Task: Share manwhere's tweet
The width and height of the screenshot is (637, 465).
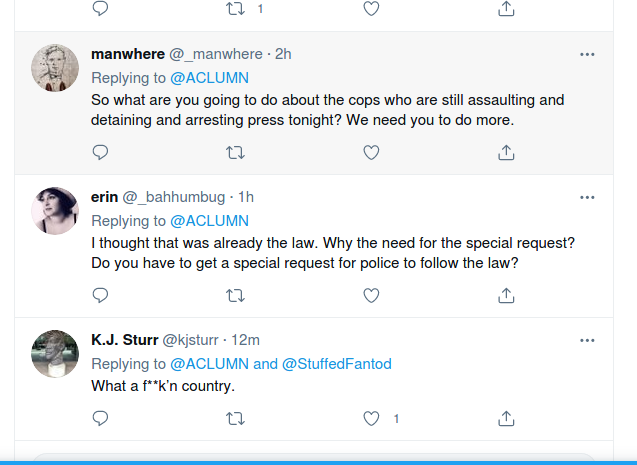Action: coord(506,152)
